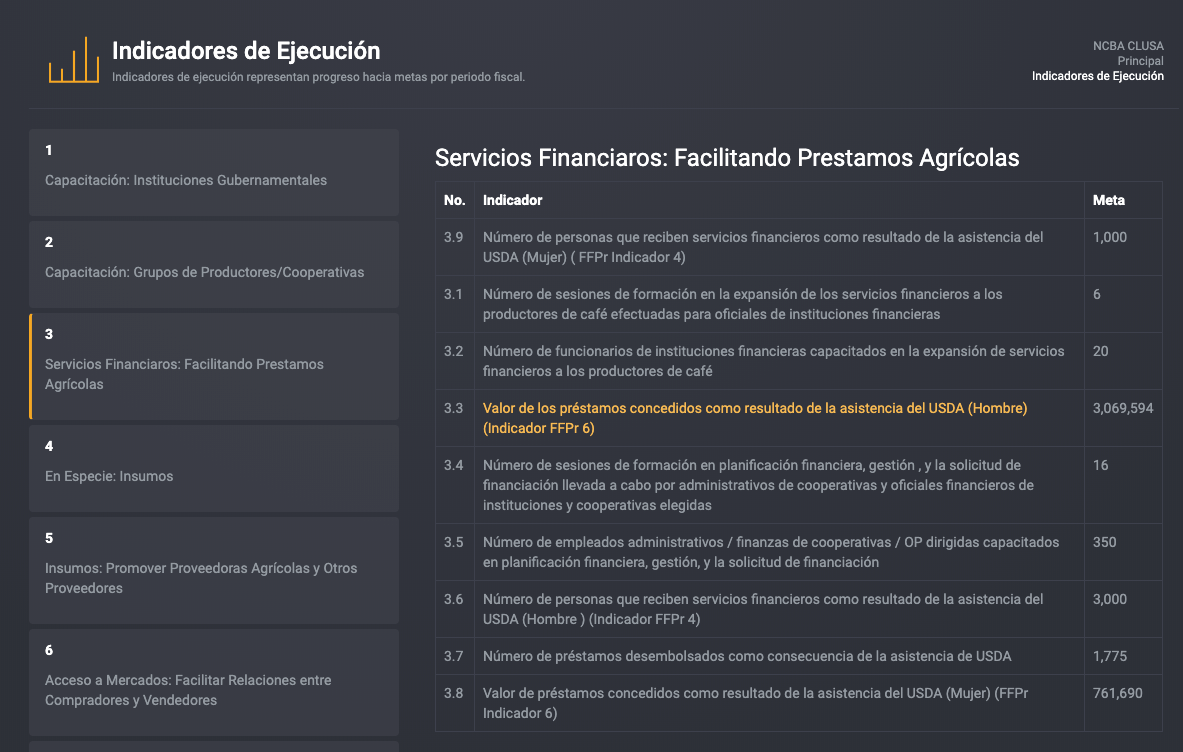
Task: Select indicator 3.8 loan value Mujer row
Action: pos(798,703)
